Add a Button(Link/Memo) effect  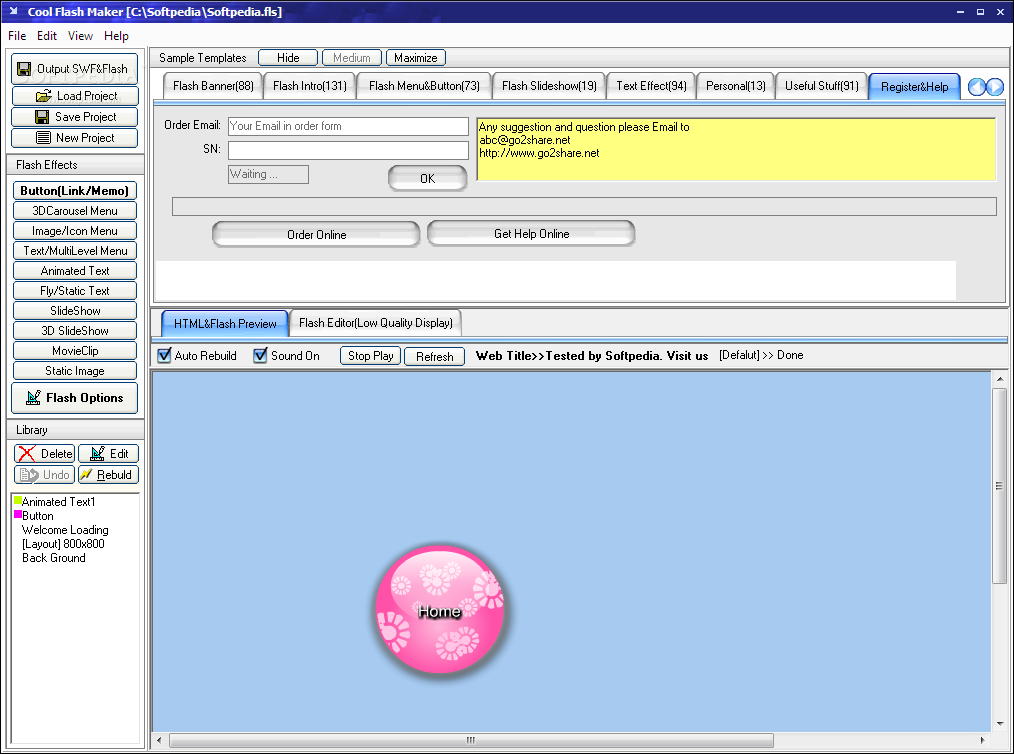pos(74,191)
